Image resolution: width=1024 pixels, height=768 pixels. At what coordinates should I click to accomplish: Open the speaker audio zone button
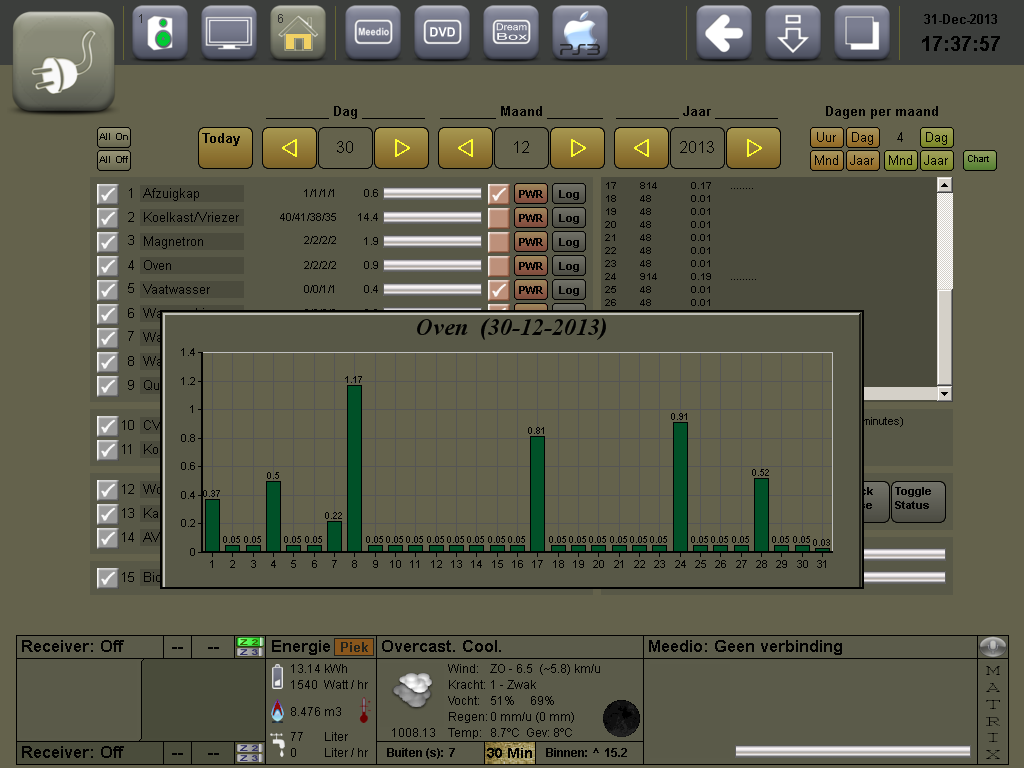click(x=160, y=32)
